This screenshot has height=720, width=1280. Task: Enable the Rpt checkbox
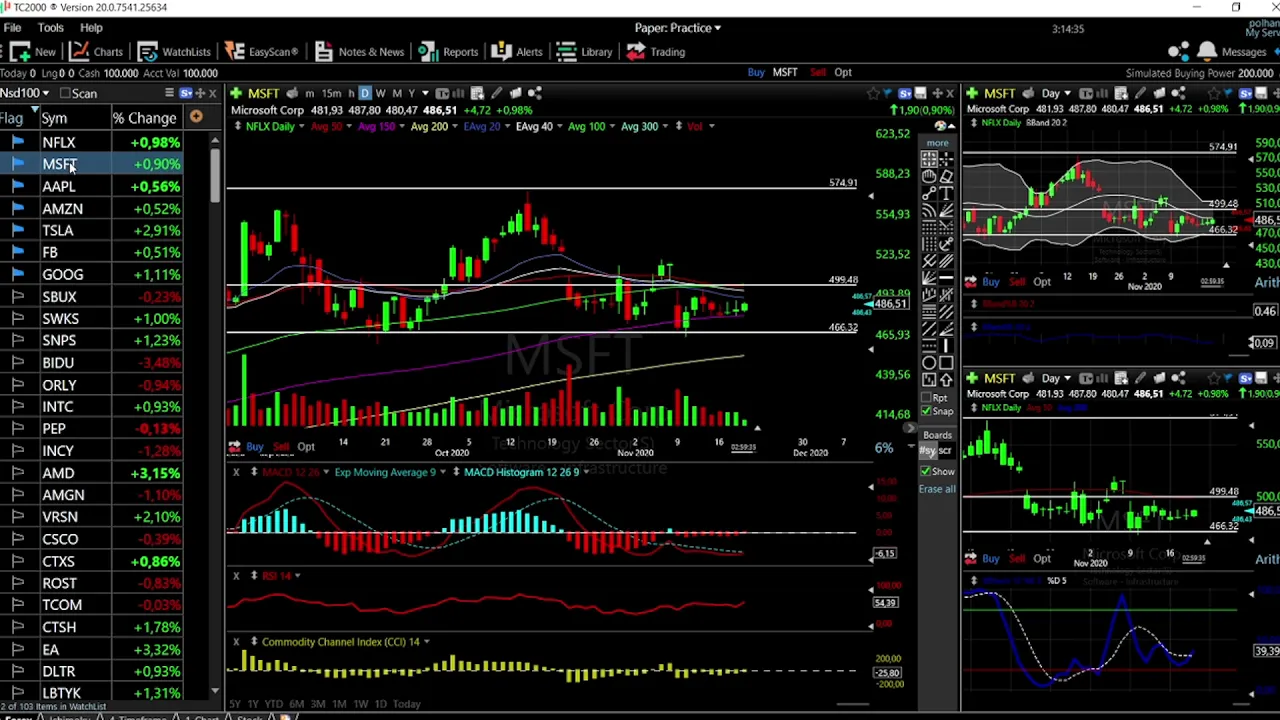[x=926, y=398]
